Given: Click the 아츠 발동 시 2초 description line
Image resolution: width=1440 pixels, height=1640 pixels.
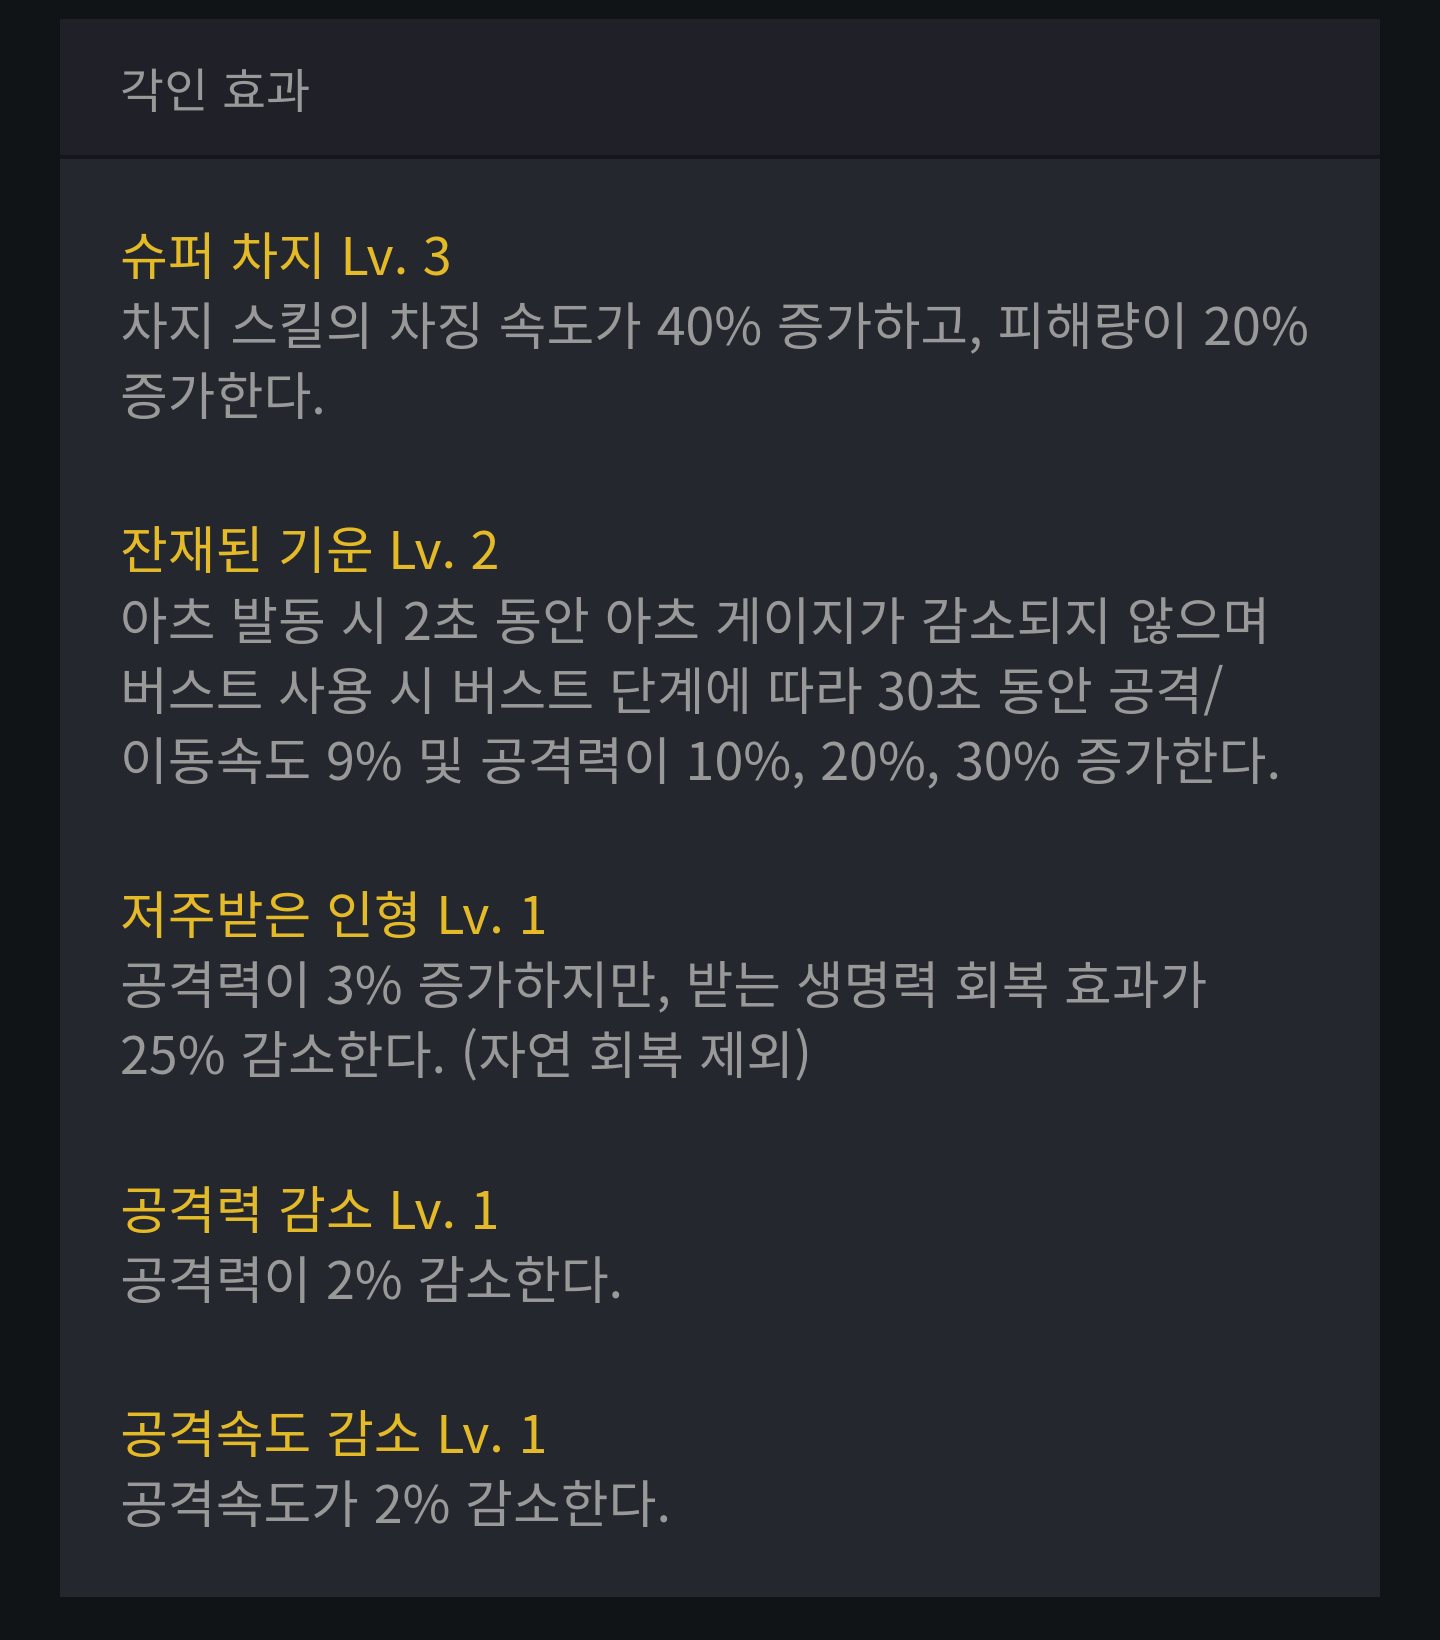Looking at the screenshot, I should pyautogui.click(x=694, y=620).
